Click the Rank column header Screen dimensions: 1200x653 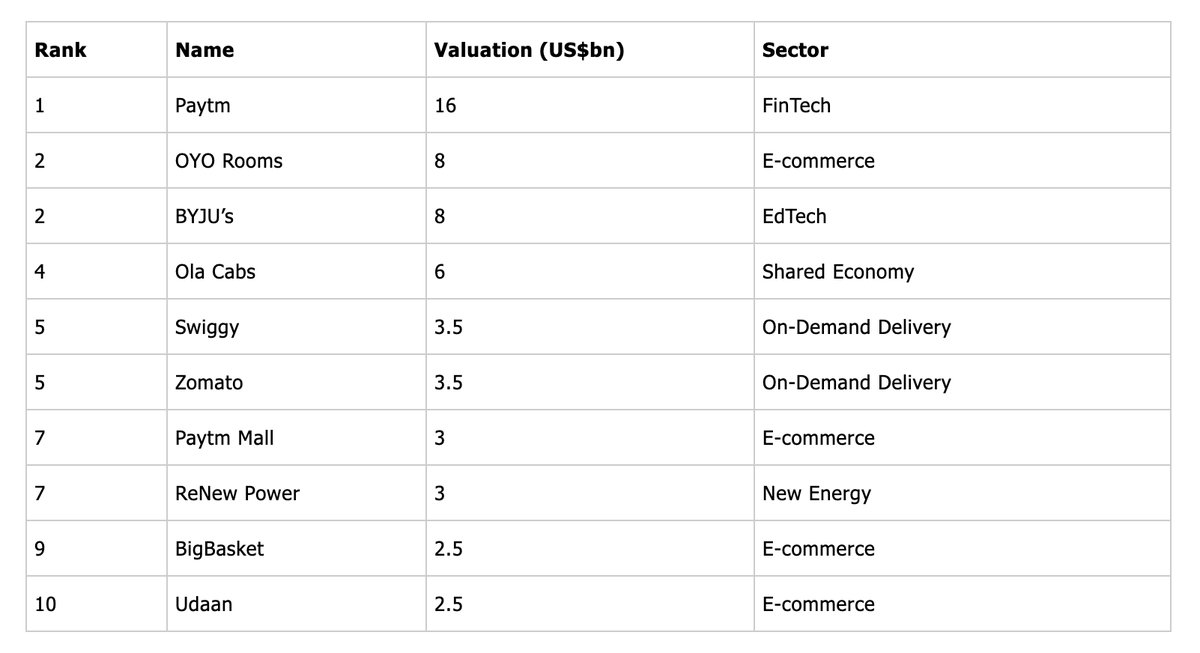(x=61, y=50)
